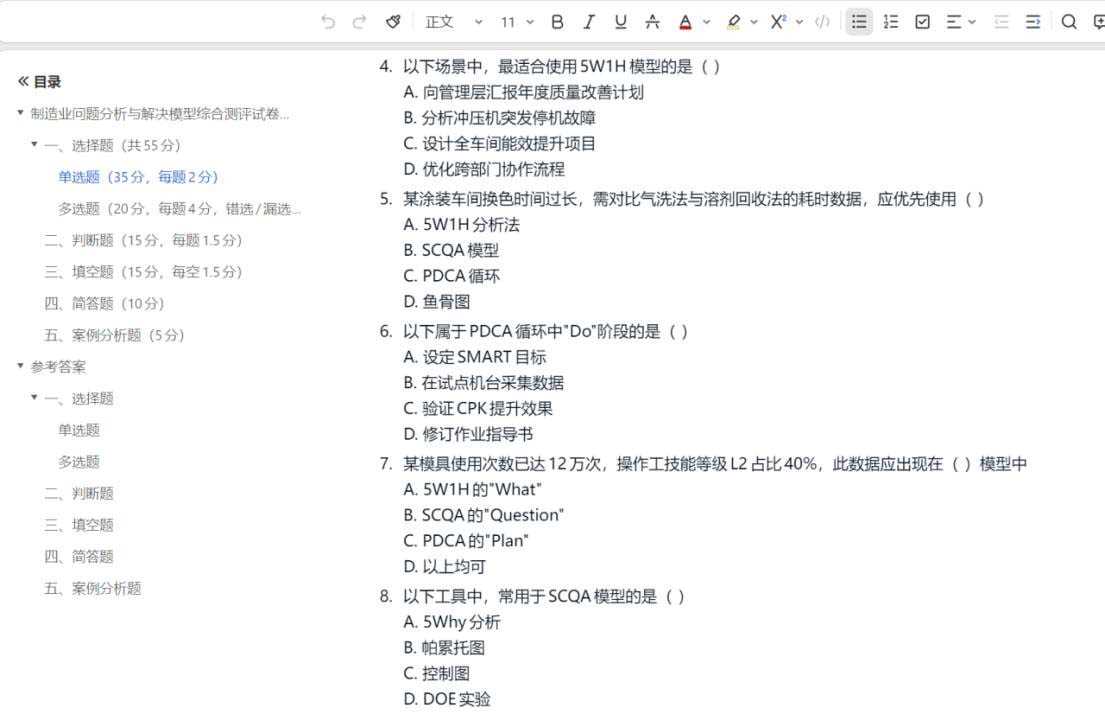Click option D. 优化跨部门协作流程
Screen dimensions: 1105x727
pyautogui.click(x=484, y=169)
